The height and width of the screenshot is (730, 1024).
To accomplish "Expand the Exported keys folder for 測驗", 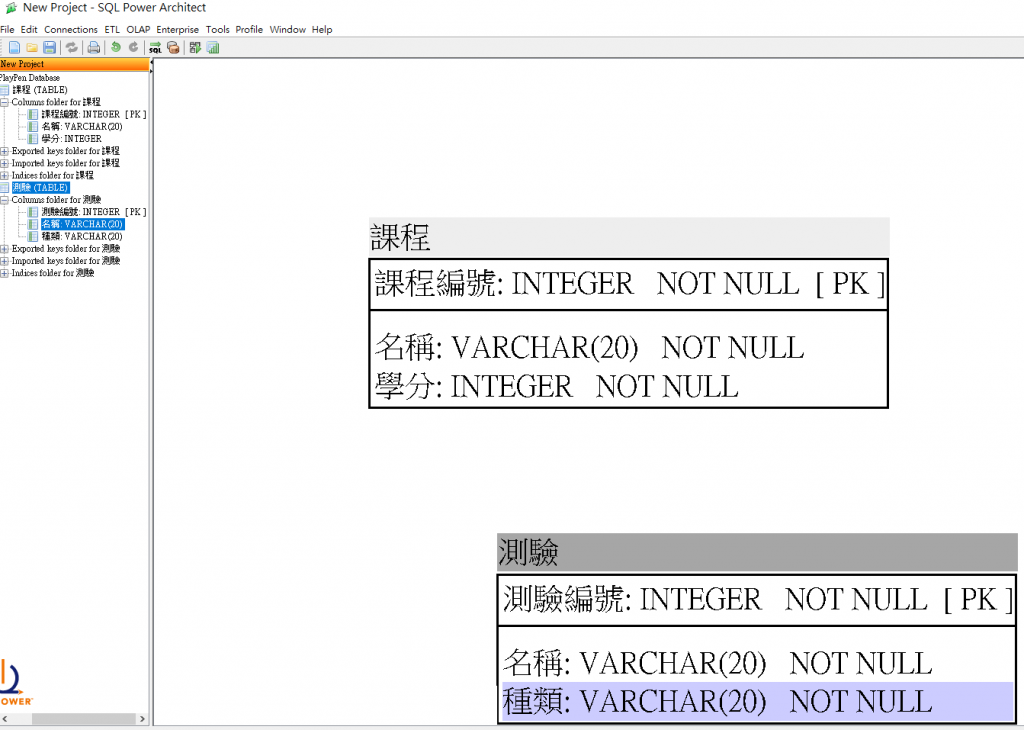I will point(4,249).
